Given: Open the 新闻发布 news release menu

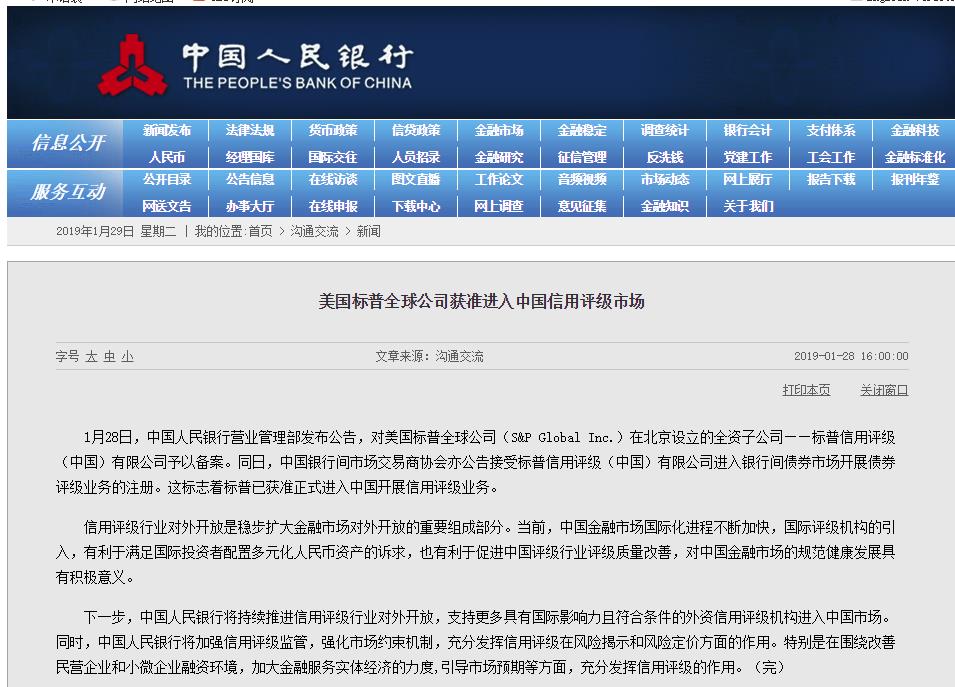Looking at the screenshot, I should [167, 131].
